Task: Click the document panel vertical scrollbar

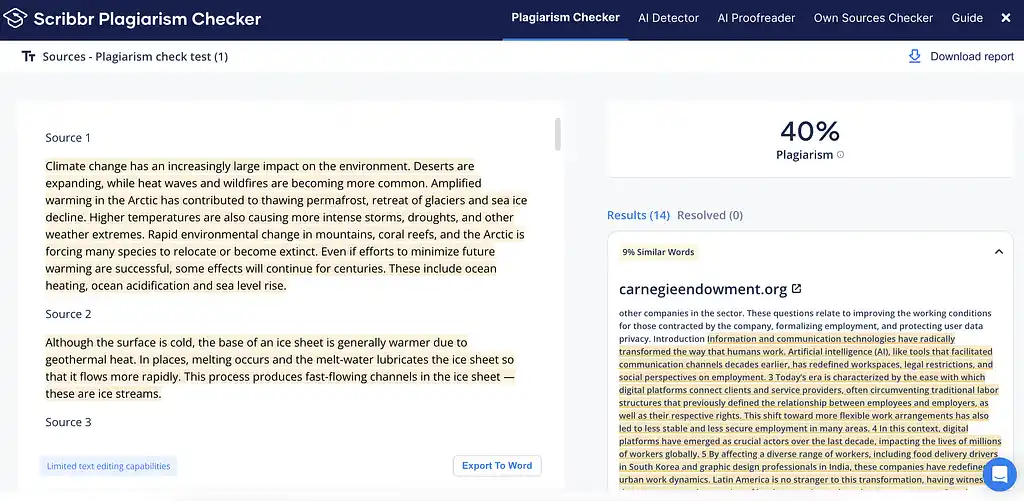Action: pyautogui.click(x=557, y=134)
